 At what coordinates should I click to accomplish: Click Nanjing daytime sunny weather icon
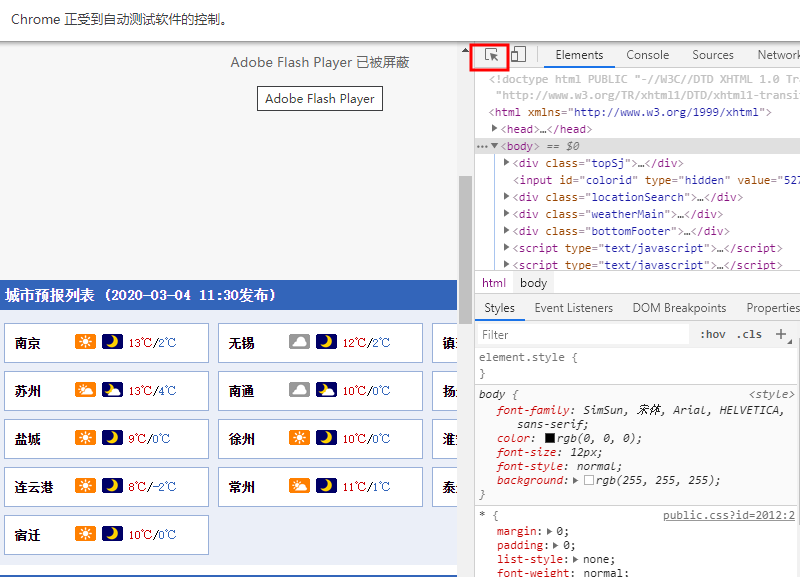click(x=85, y=341)
